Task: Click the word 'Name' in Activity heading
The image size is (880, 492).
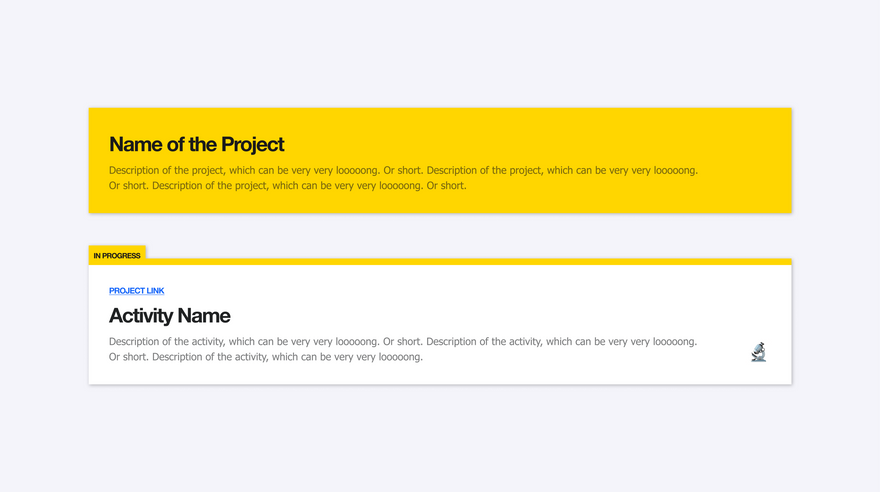Action: (x=203, y=315)
